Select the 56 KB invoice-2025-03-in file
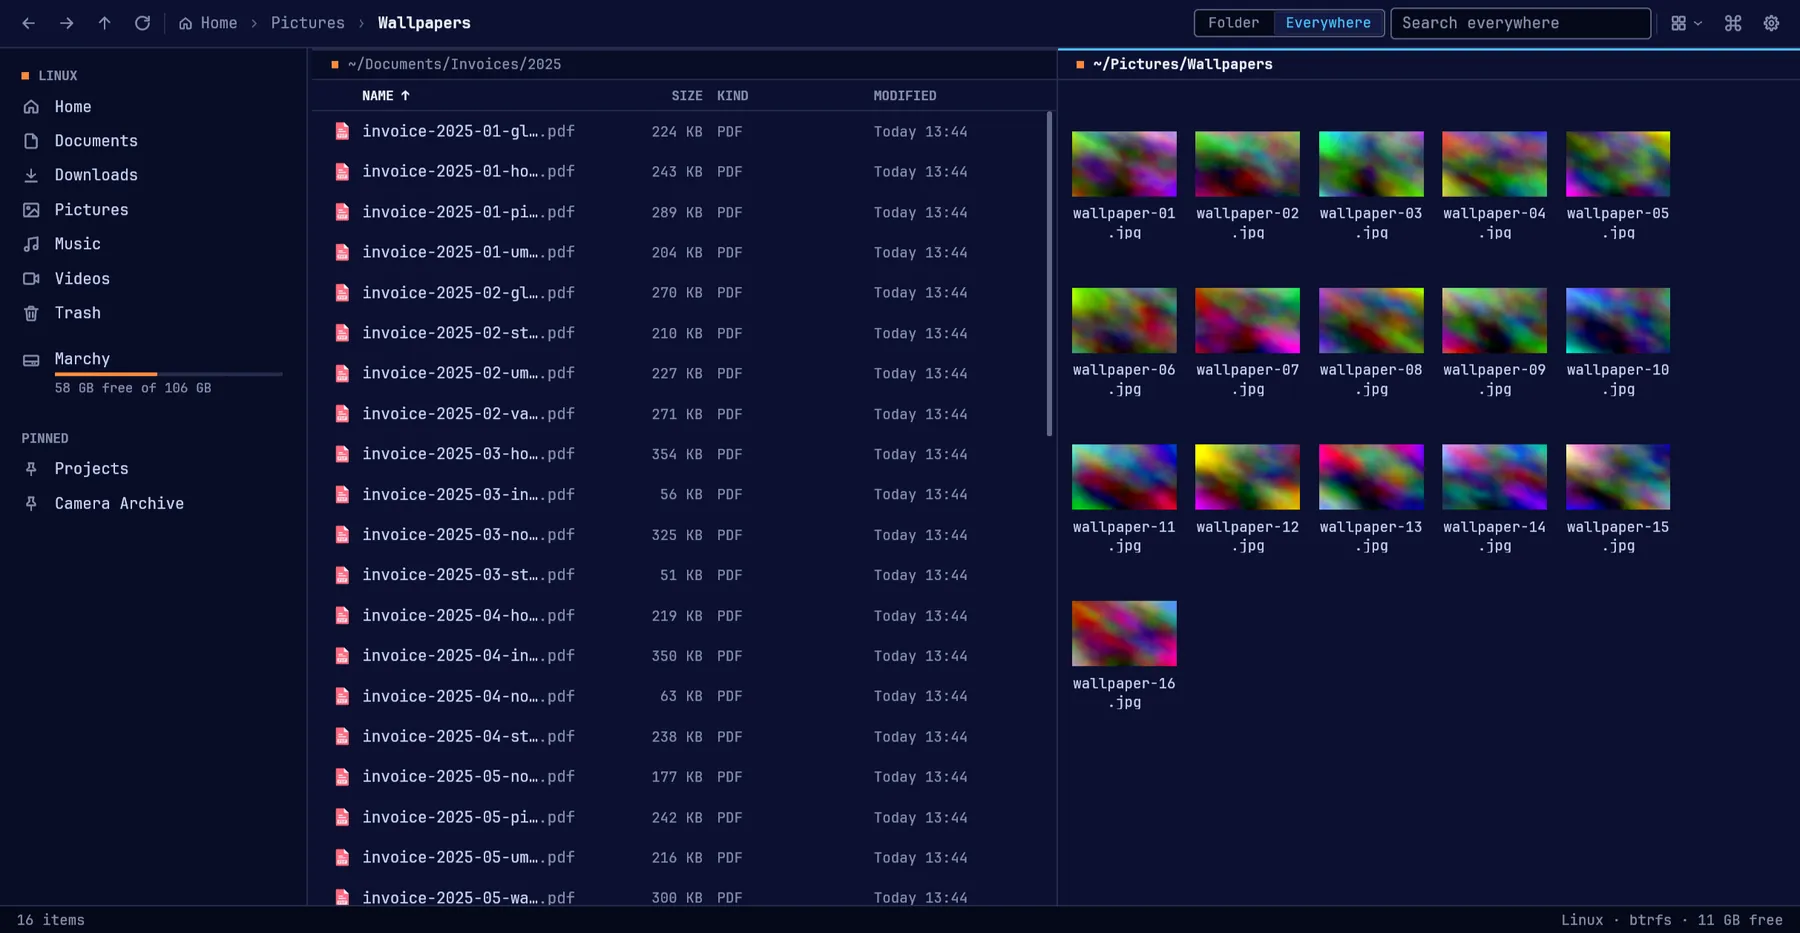This screenshot has height=933, width=1800. coord(680,494)
